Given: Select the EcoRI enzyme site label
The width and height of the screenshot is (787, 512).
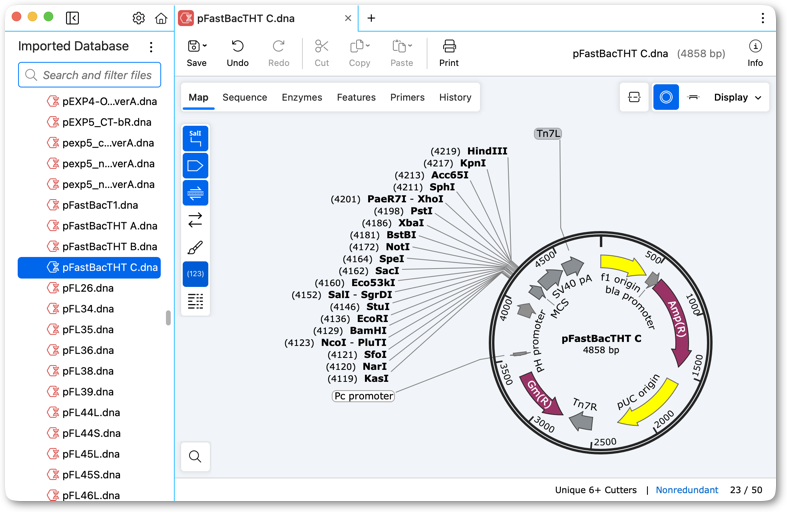Looking at the screenshot, I should (372, 319).
